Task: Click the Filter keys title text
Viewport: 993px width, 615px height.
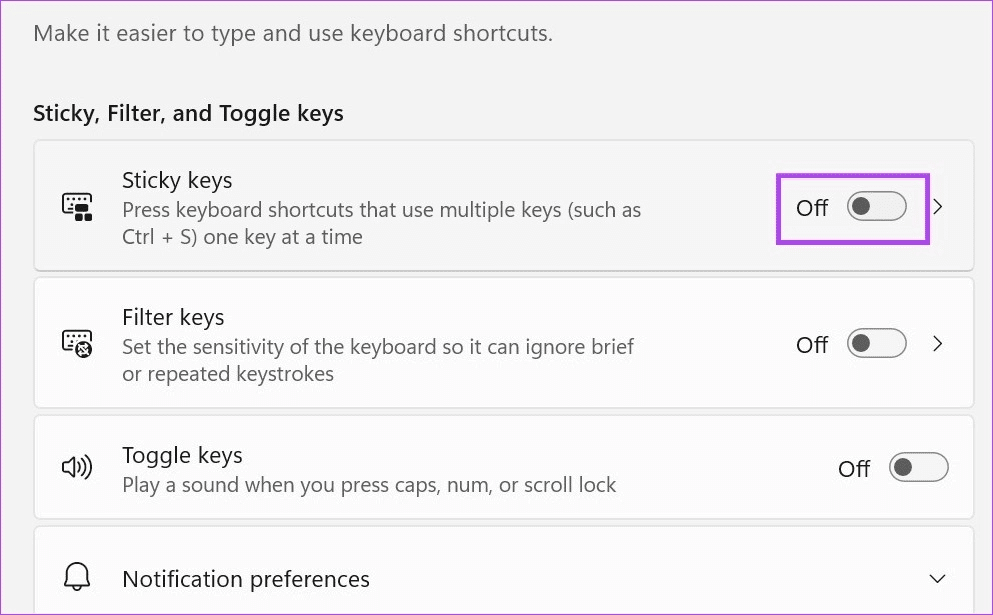Action: coord(172,317)
